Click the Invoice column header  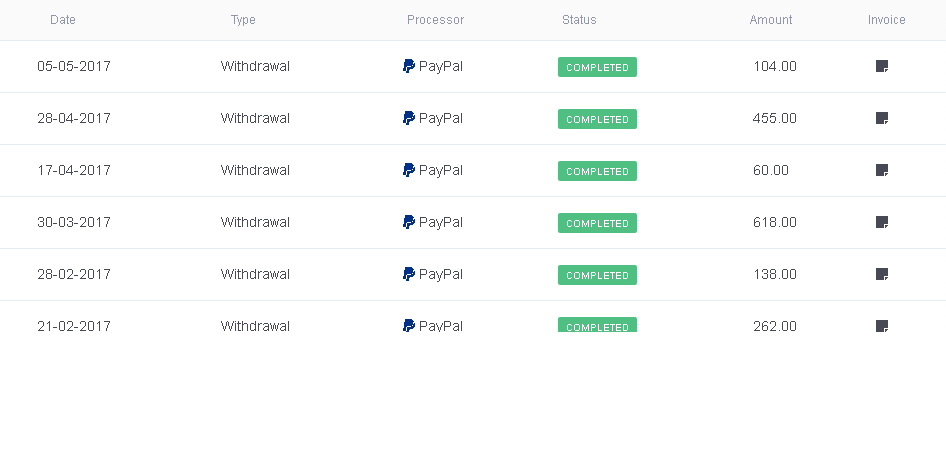point(886,20)
